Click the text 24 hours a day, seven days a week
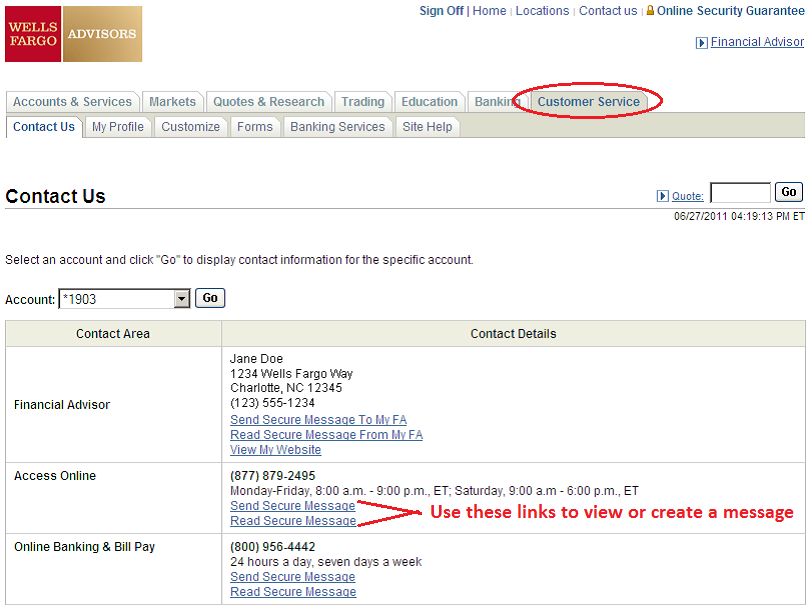 326,562
